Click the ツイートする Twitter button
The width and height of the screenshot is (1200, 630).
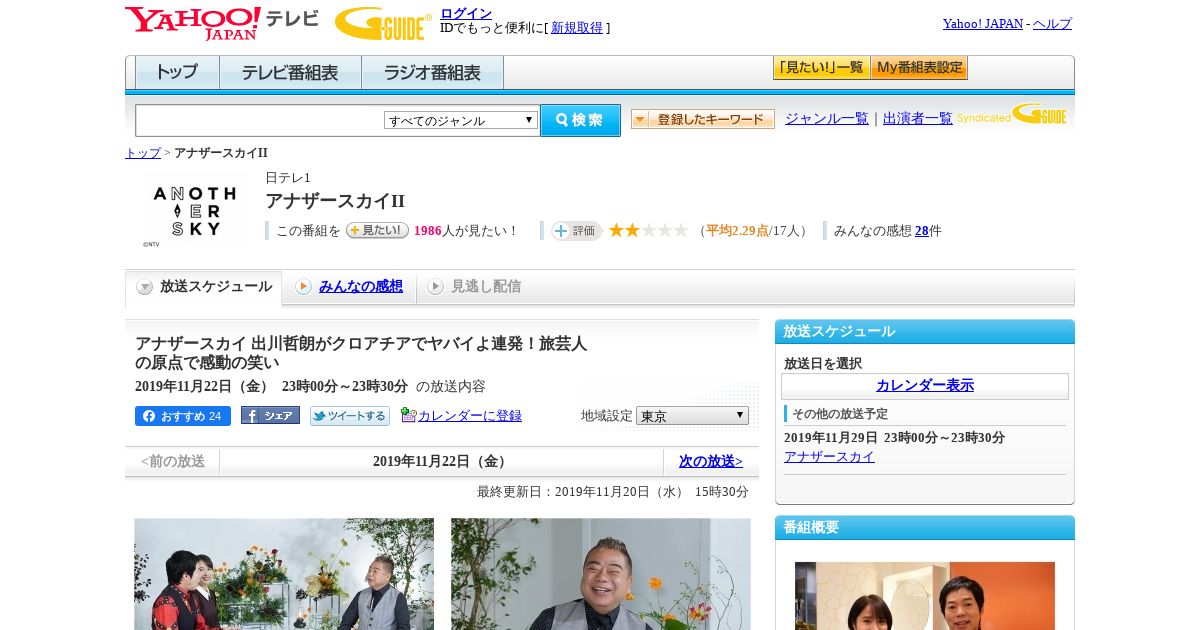[x=350, y=416]
